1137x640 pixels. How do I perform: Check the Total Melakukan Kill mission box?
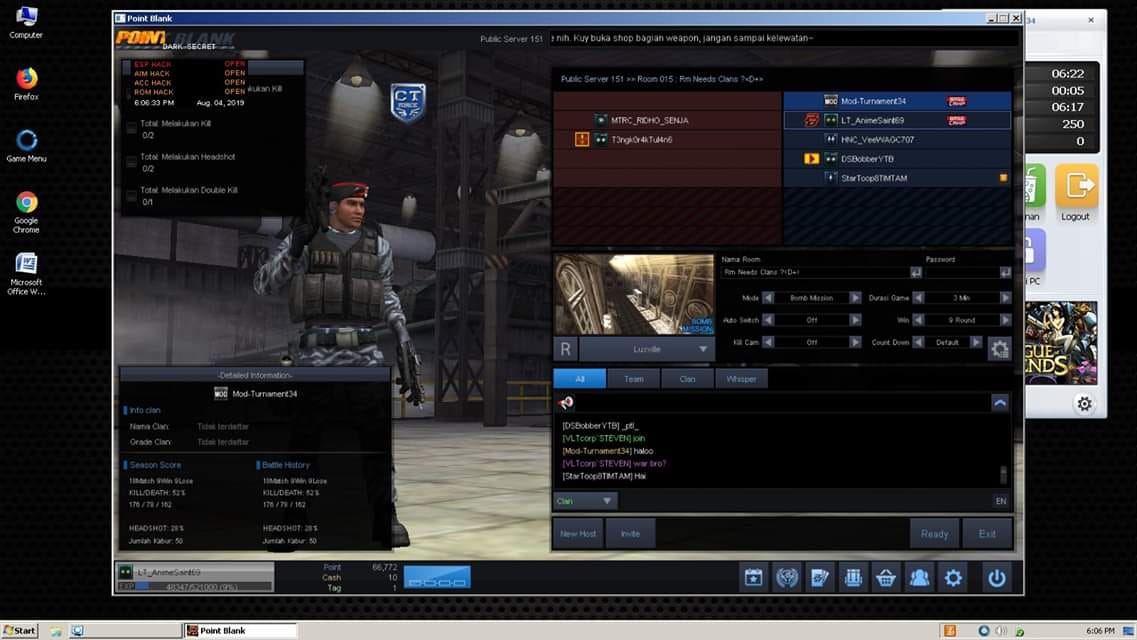(x=131, y=128)
